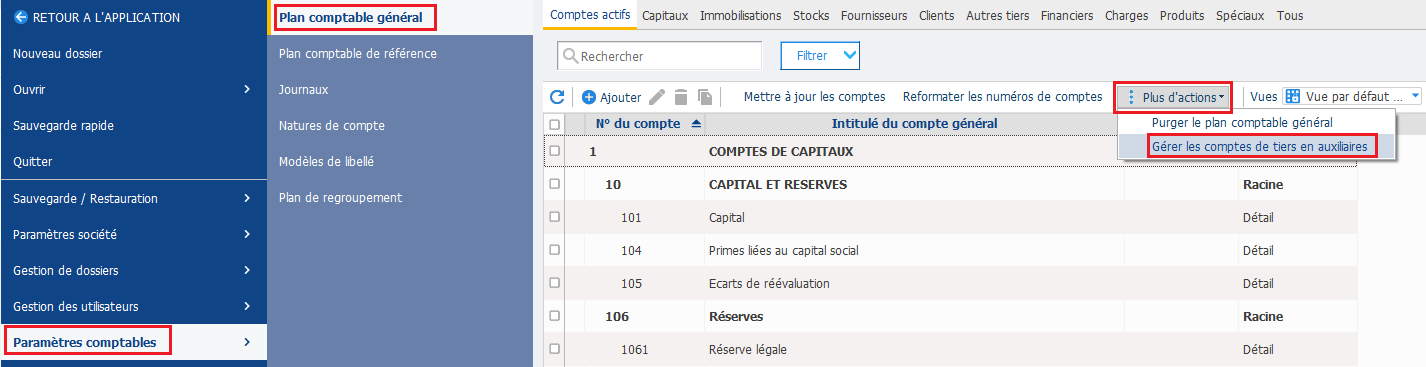Switch to Immobilisations tab
The image size is (1426, 367).
click(740, 16)
